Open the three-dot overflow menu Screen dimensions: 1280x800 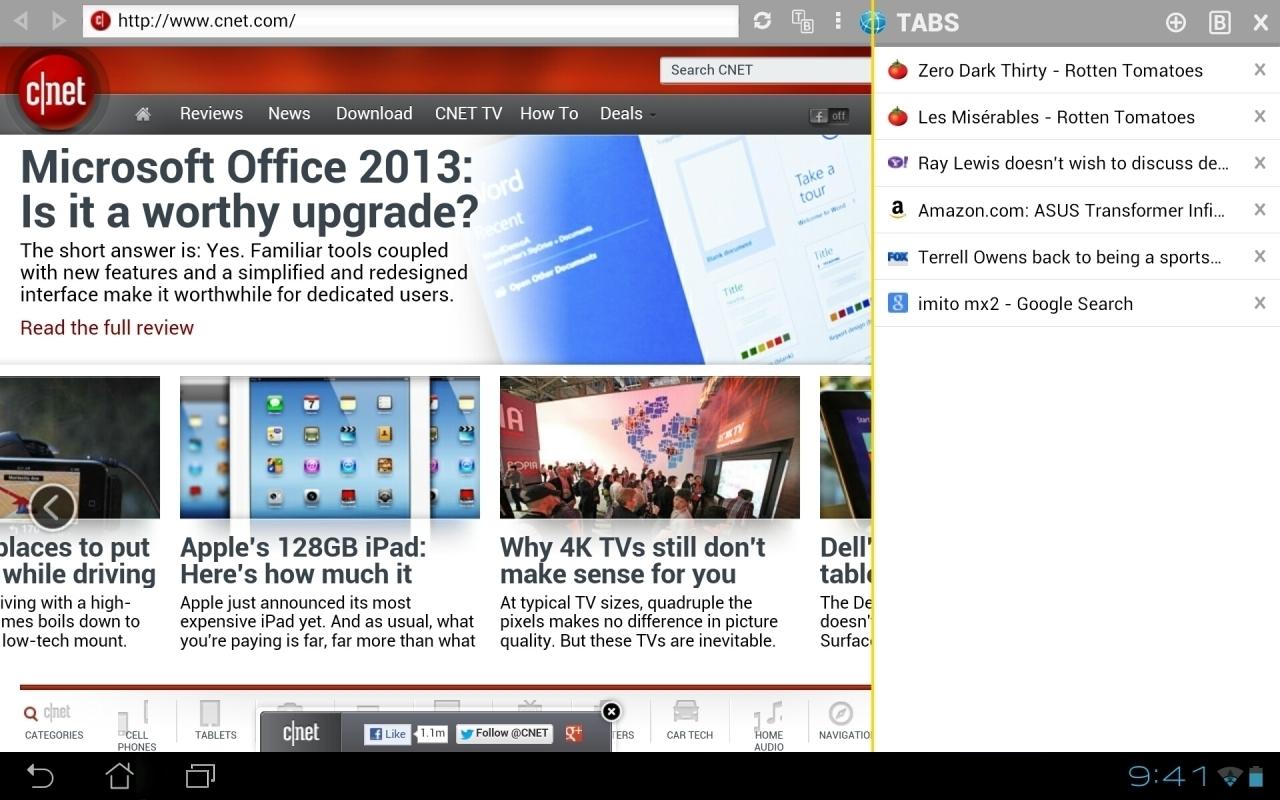[x=838, y=21]
